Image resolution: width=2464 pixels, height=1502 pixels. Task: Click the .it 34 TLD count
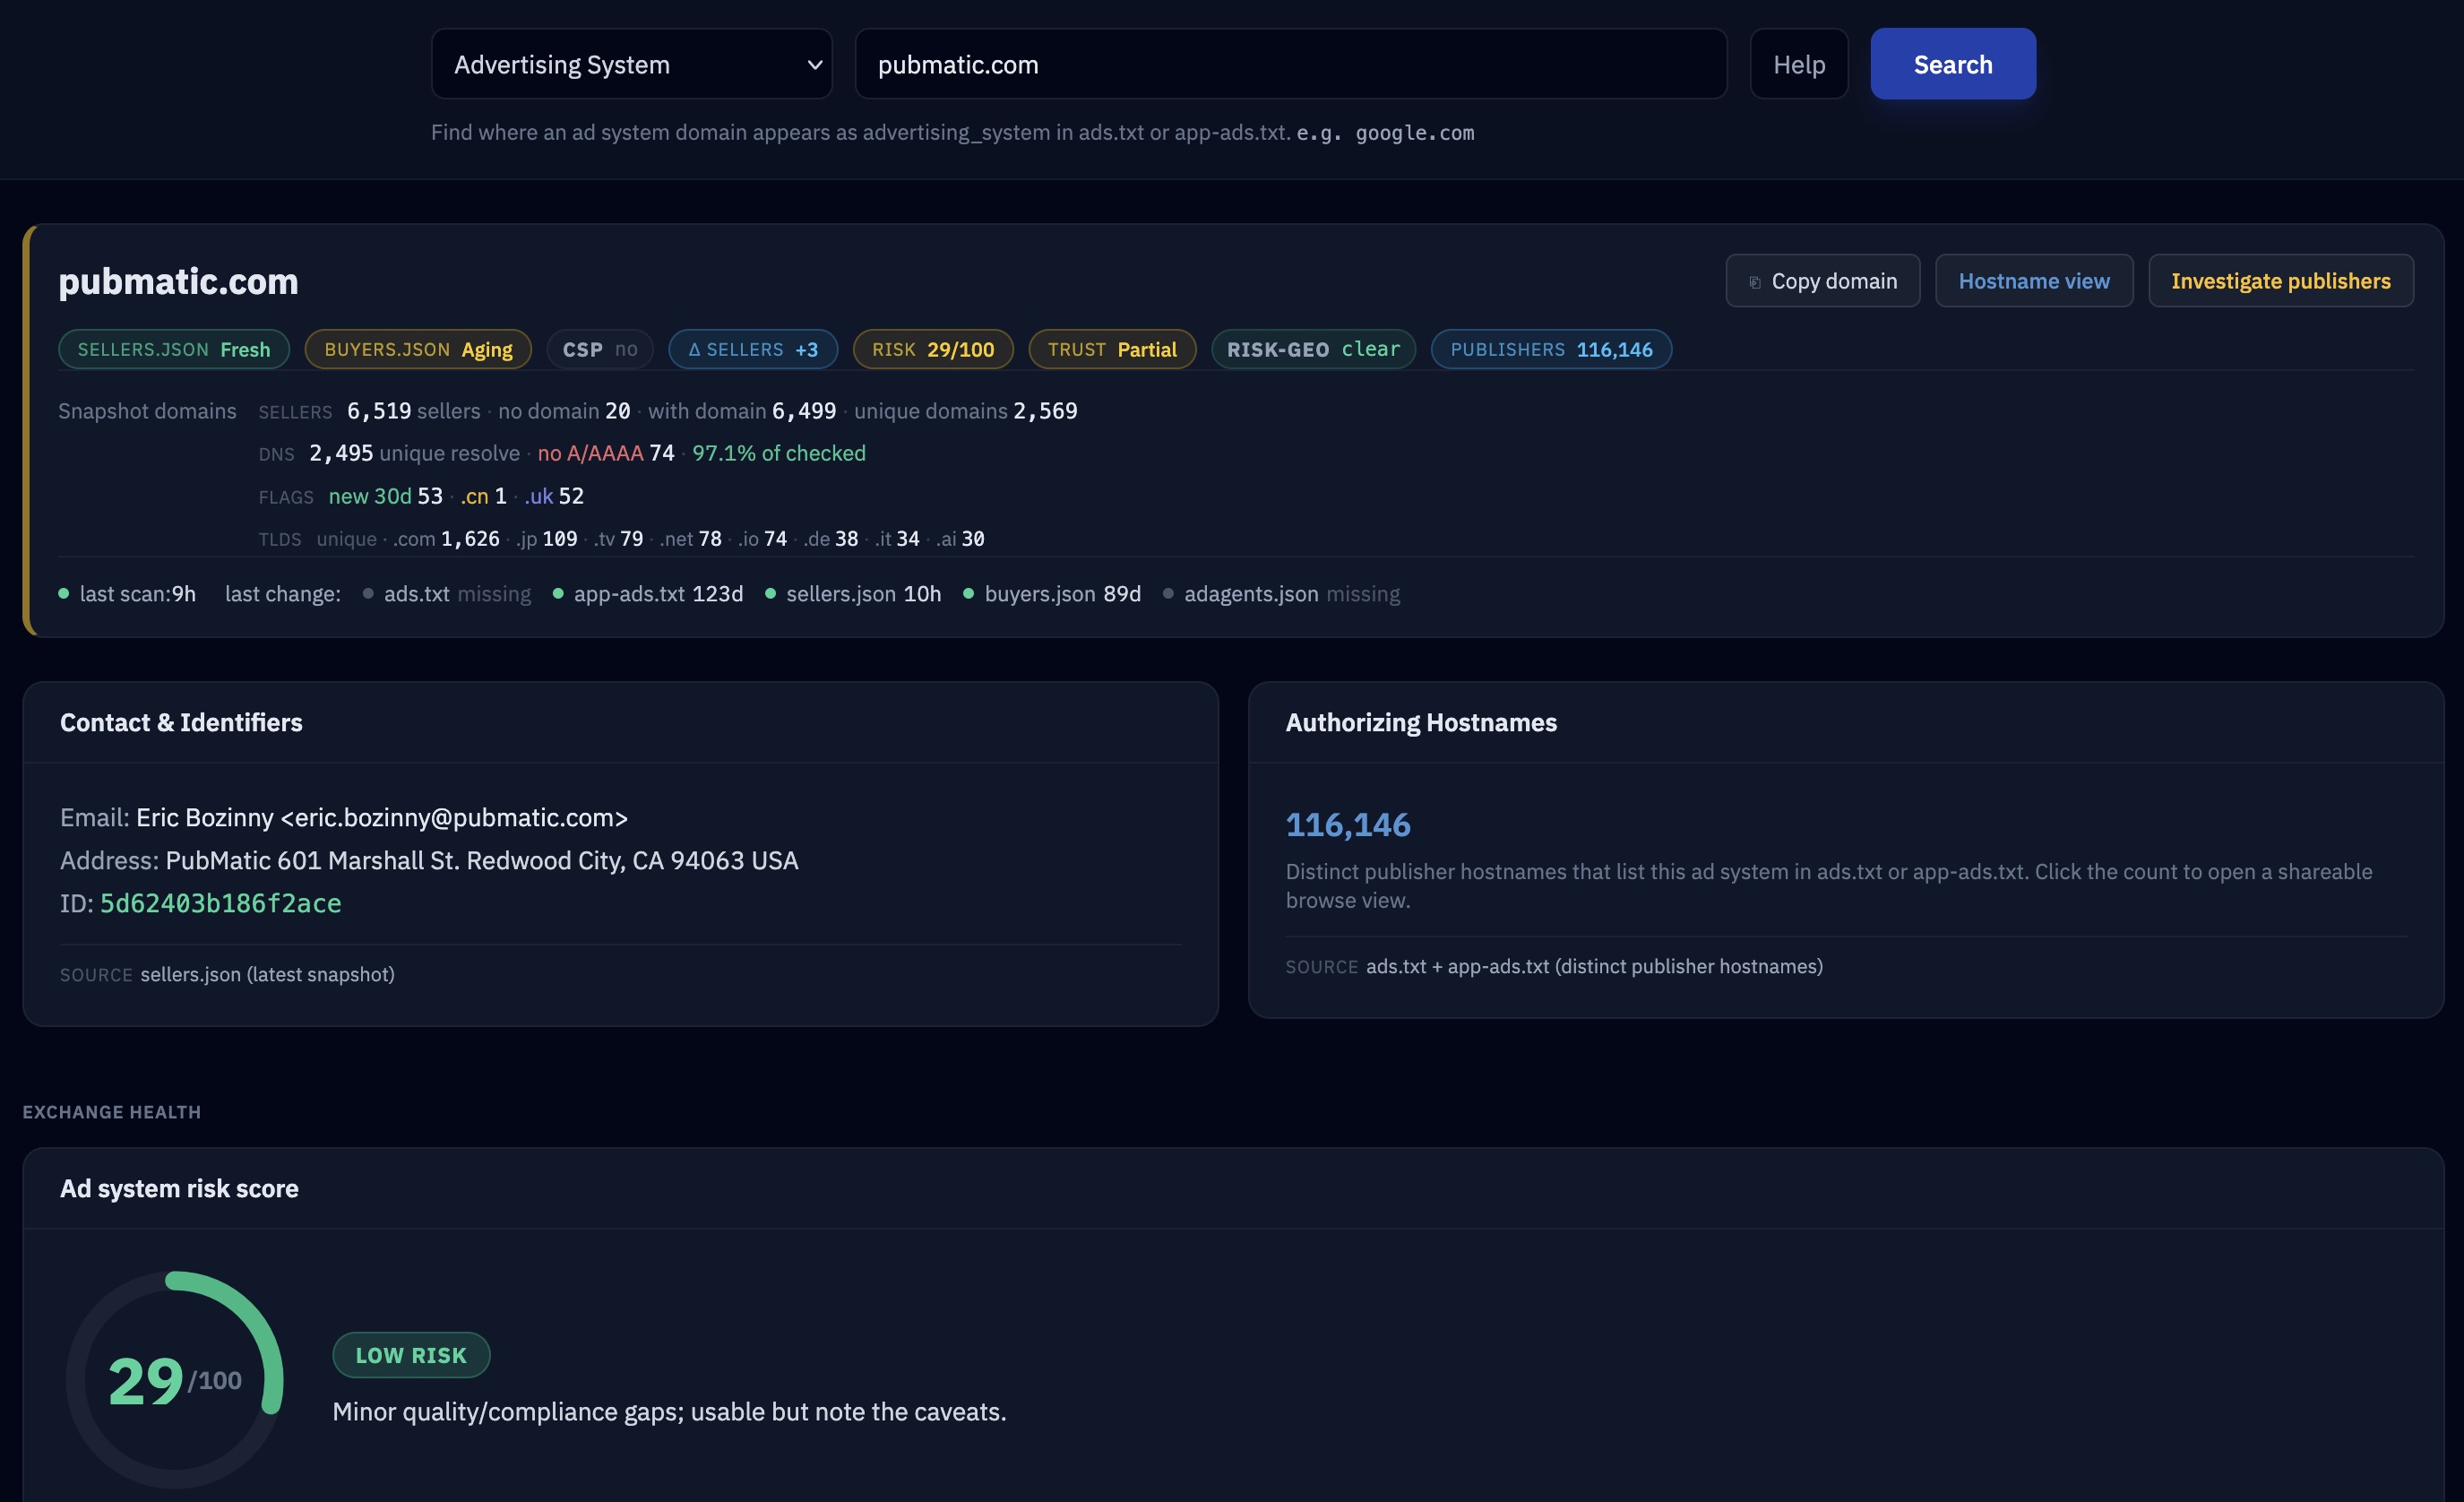[897, 539]
